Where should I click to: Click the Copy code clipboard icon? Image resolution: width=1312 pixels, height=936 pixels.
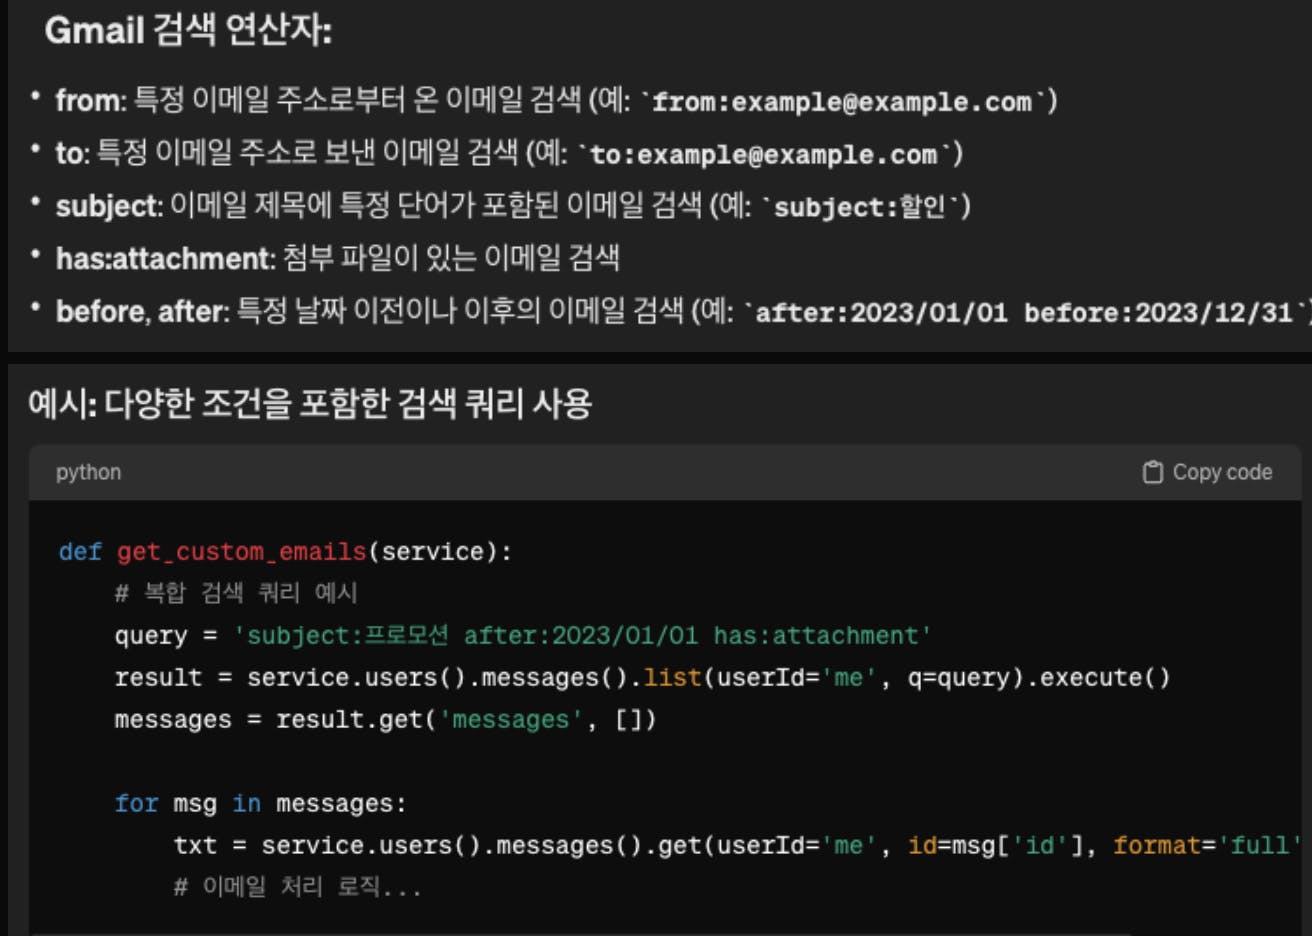coord(1153,472)
